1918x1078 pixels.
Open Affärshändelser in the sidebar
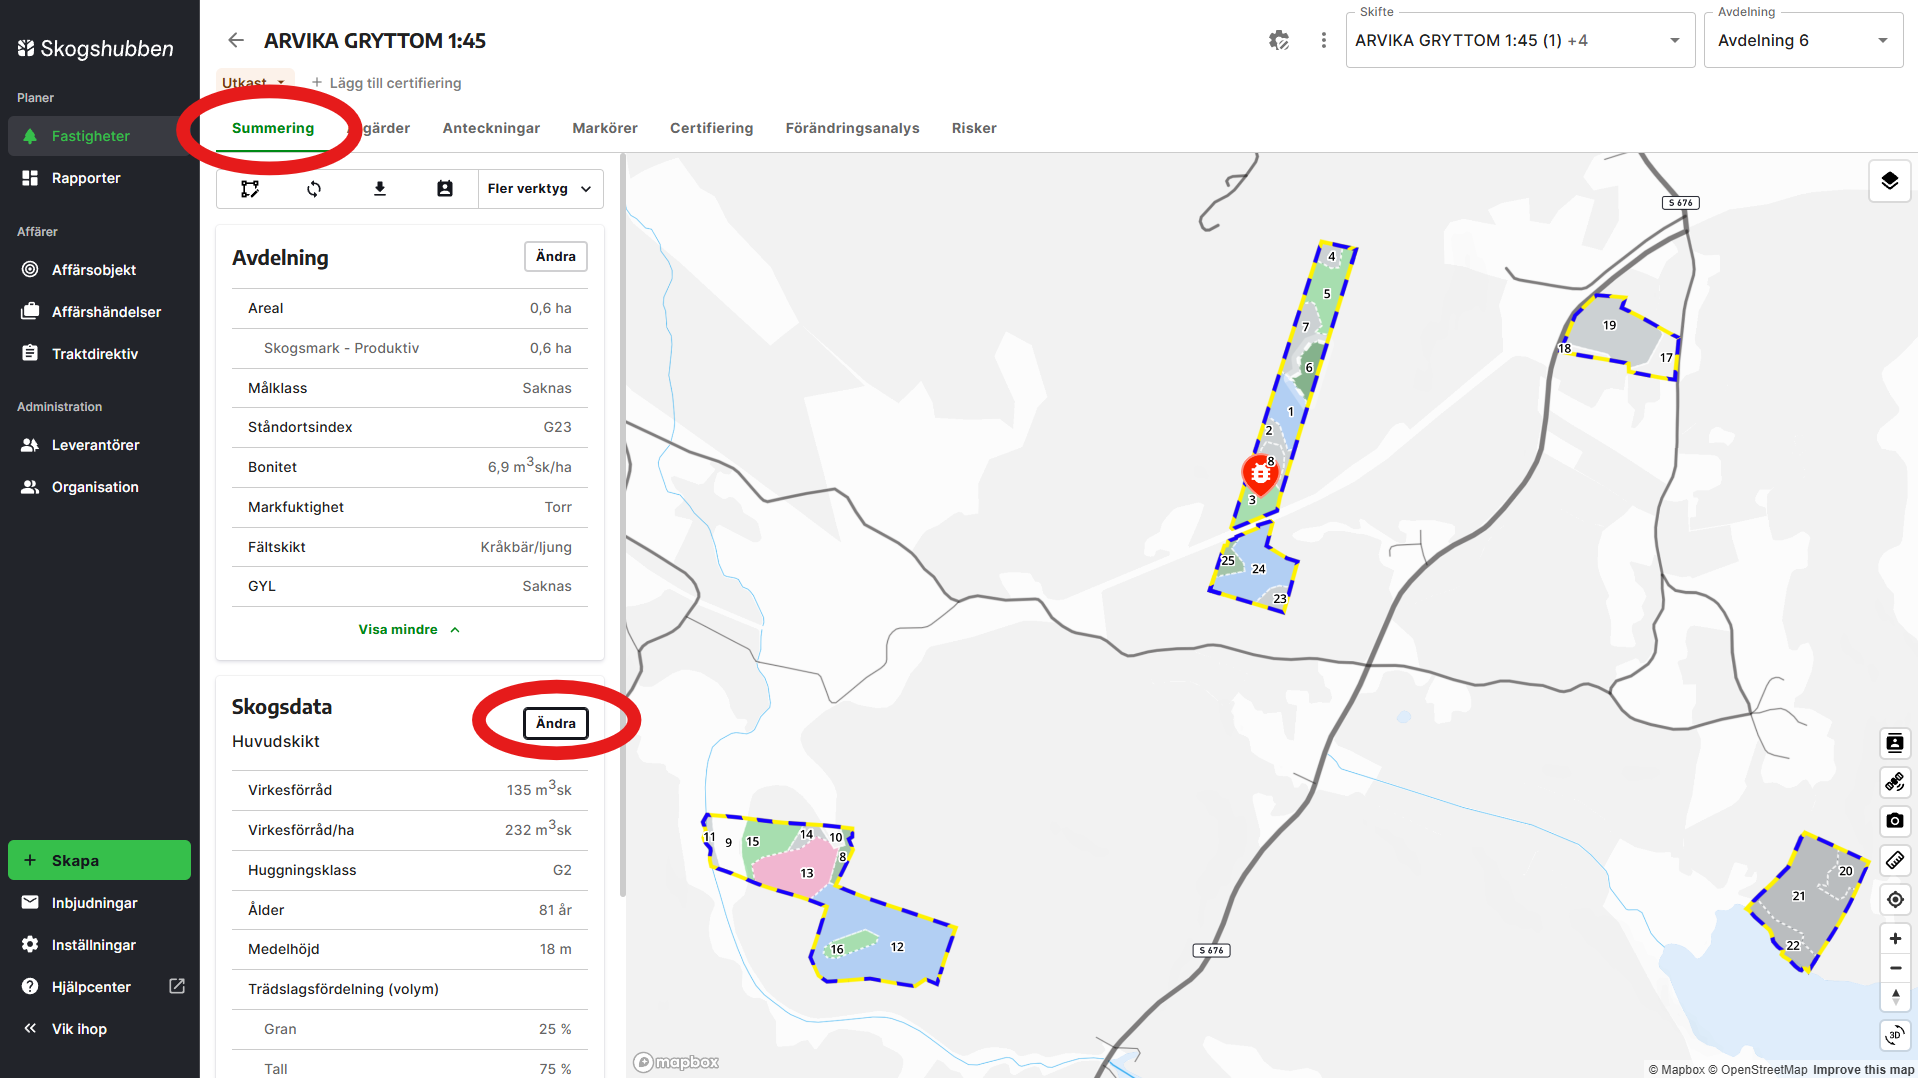click(x=100, y=312)
